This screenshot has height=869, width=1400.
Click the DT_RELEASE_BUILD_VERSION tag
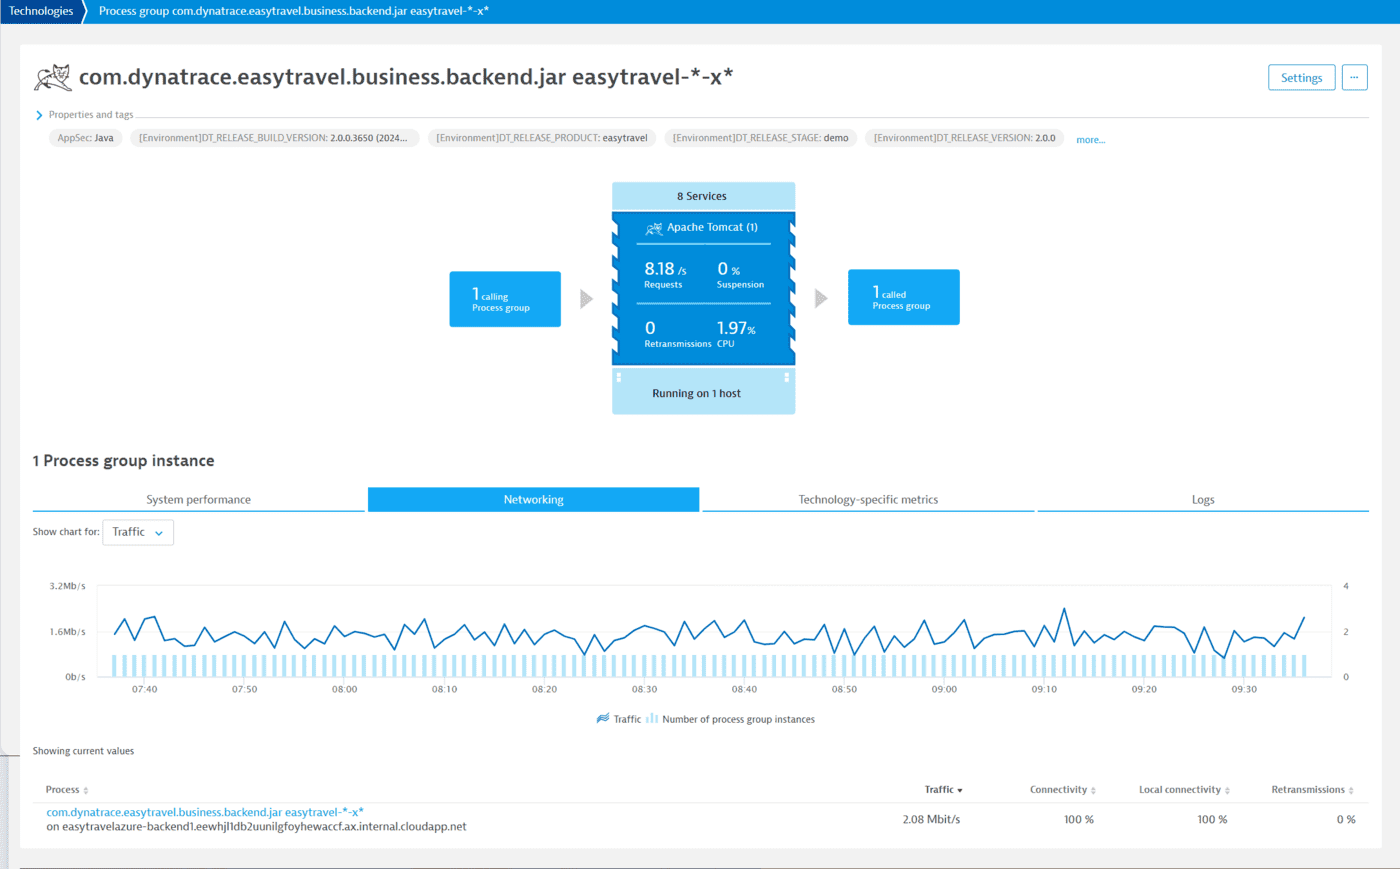(x=273, y=138)
